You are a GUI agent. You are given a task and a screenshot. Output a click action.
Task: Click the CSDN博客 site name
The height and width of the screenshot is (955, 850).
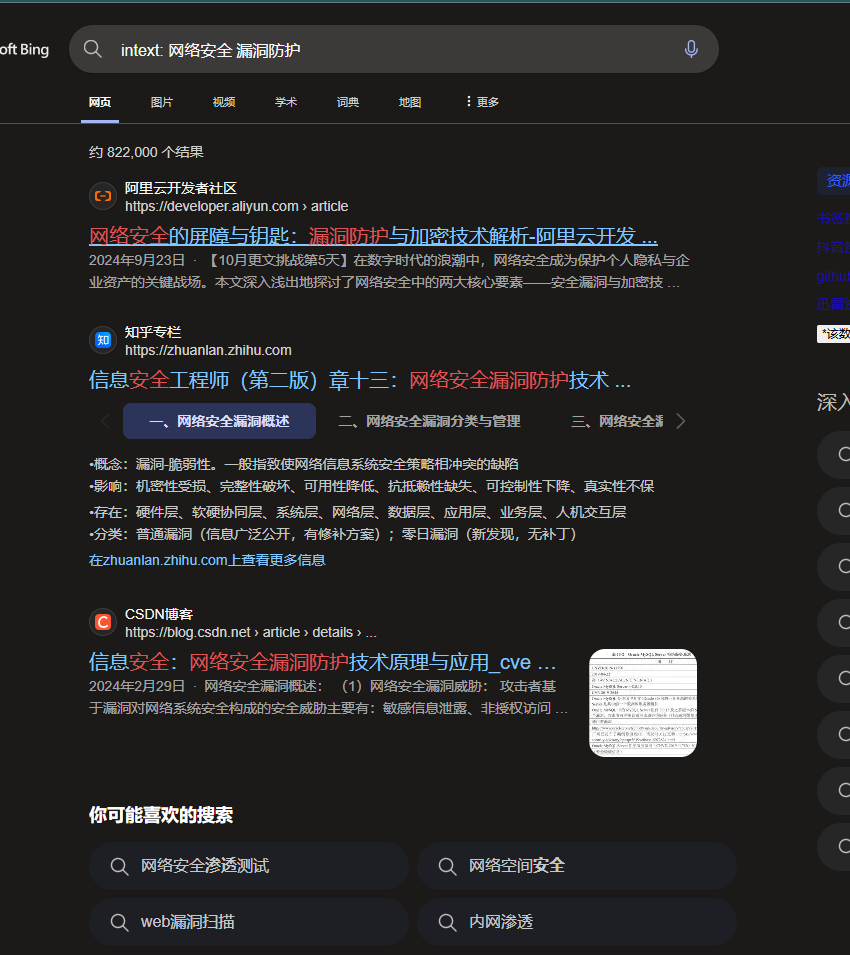159,614
